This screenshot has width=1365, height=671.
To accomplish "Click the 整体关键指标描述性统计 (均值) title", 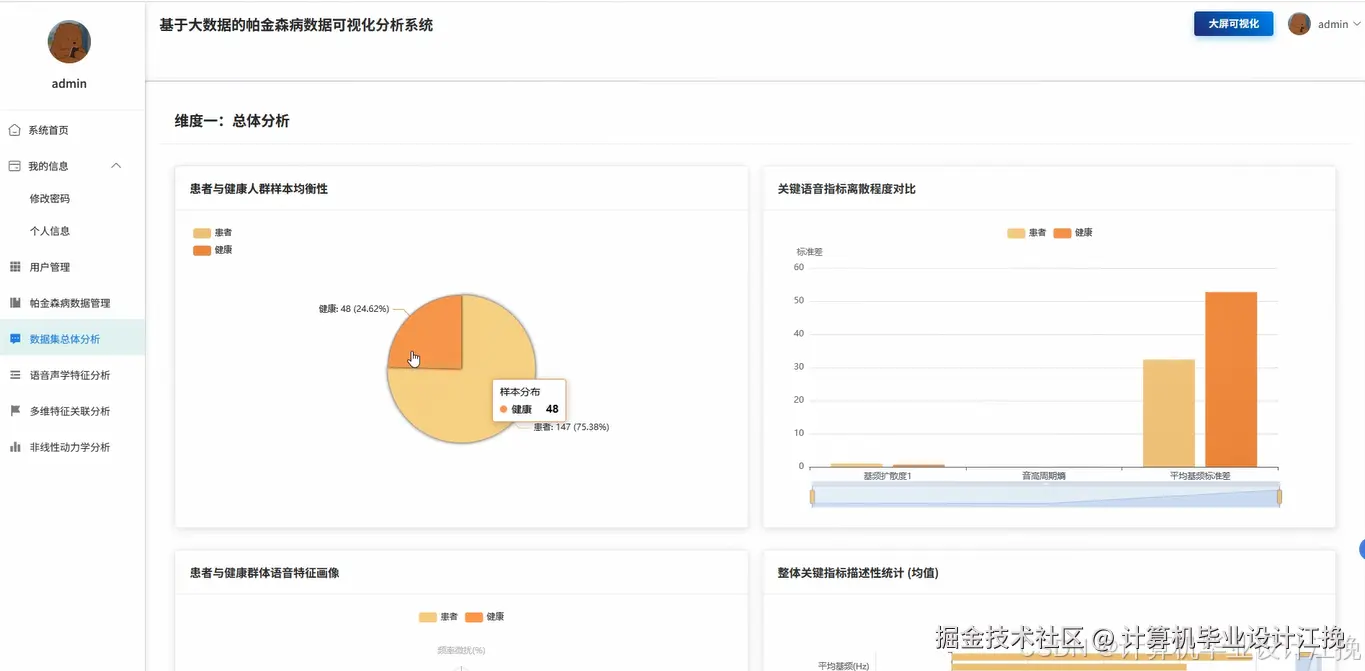I will click(x=857, y=573).
